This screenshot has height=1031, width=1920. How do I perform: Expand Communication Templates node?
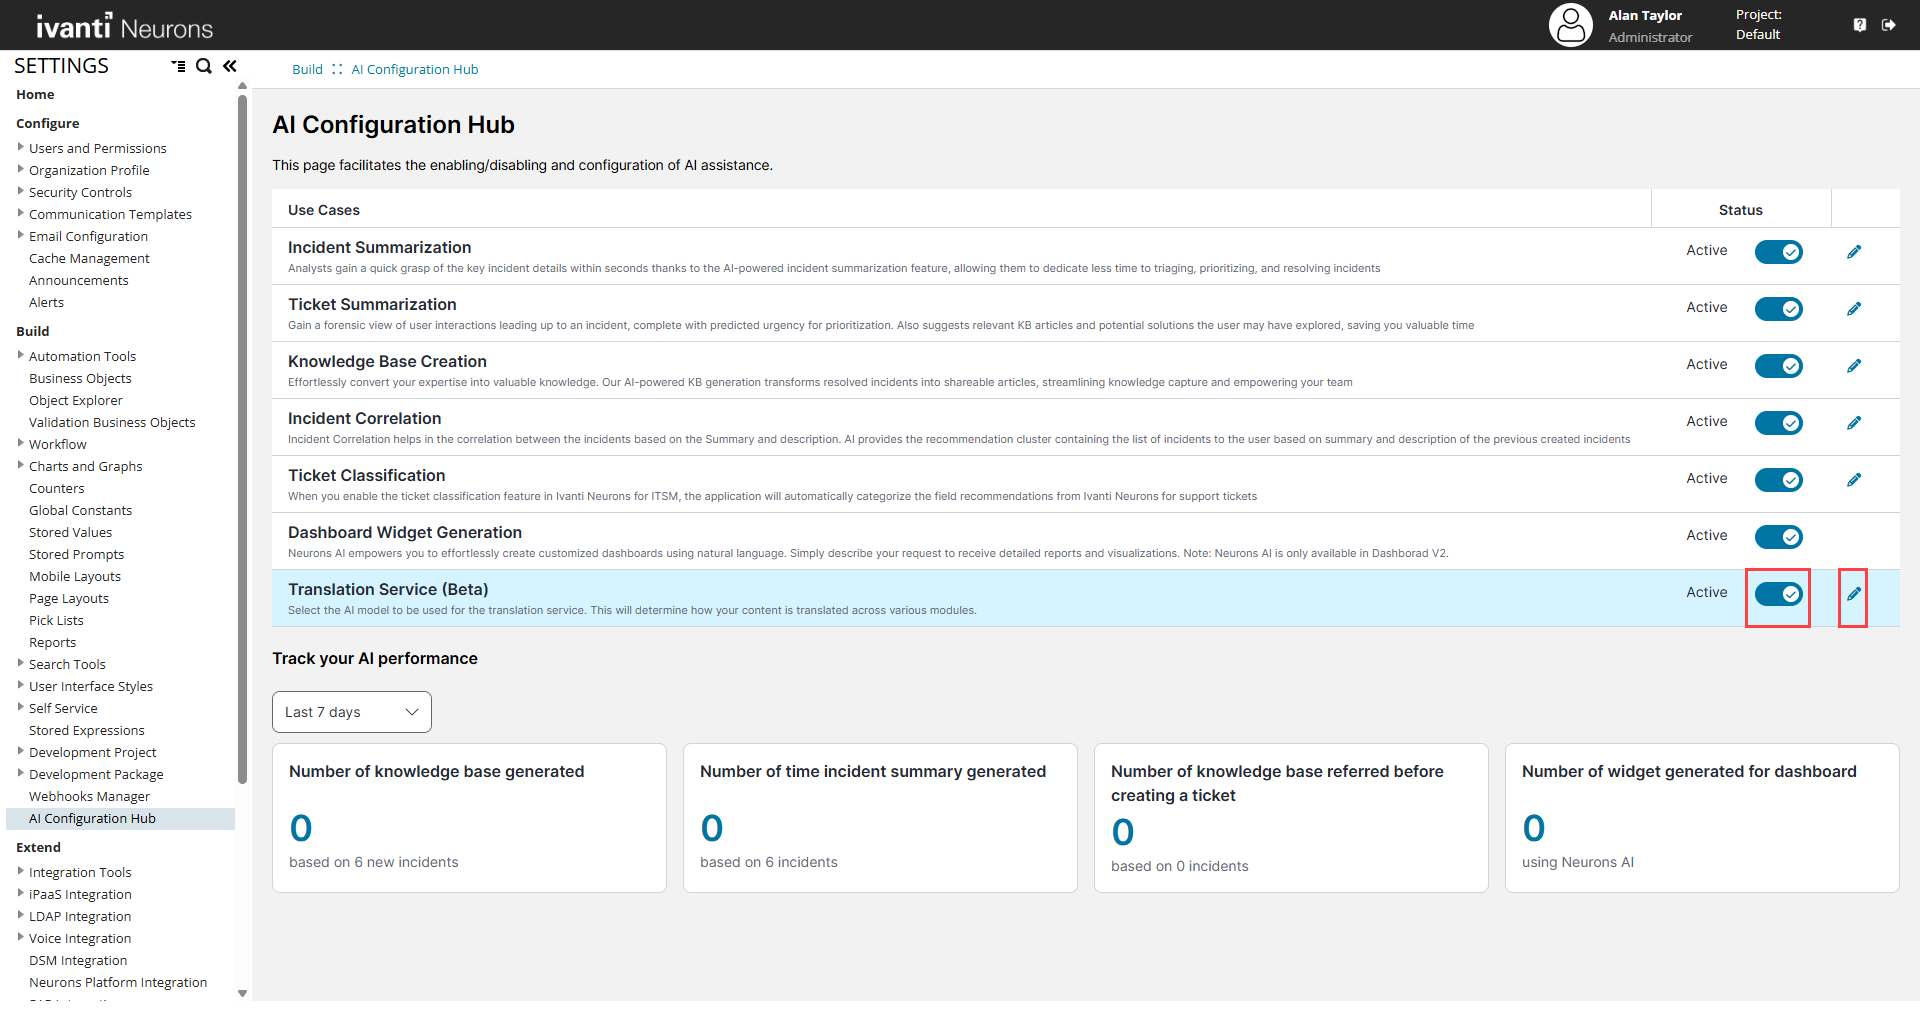(20, 213)
